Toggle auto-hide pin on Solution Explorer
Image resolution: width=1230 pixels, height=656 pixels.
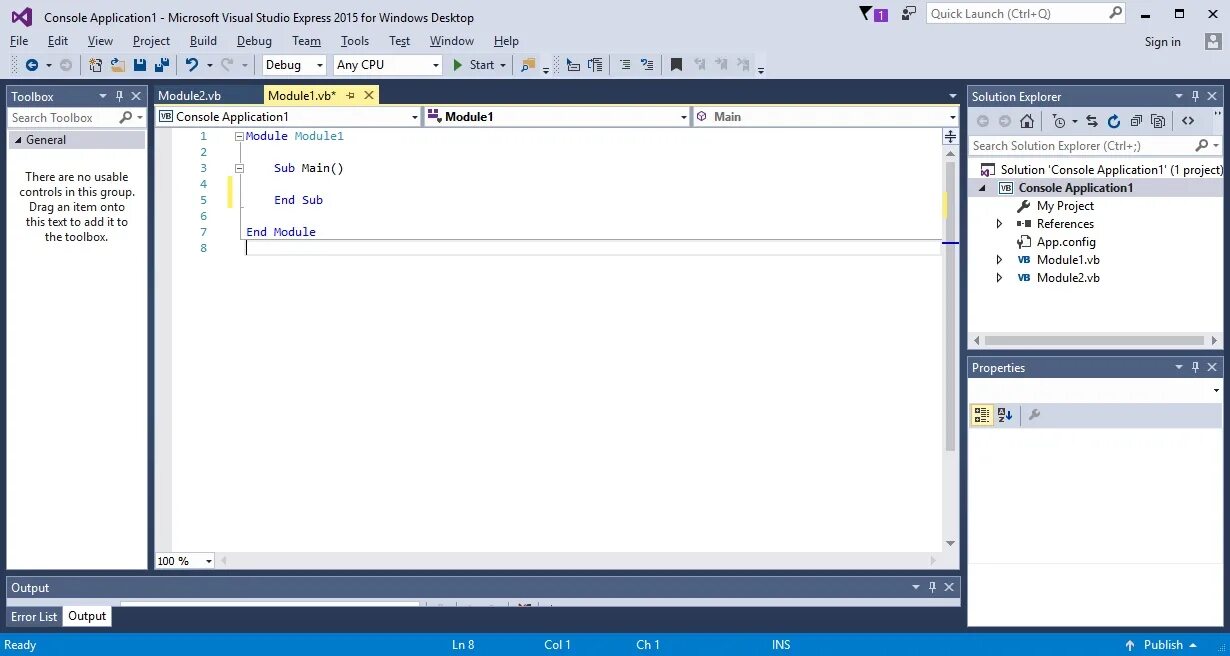(x=1196, y=96)
